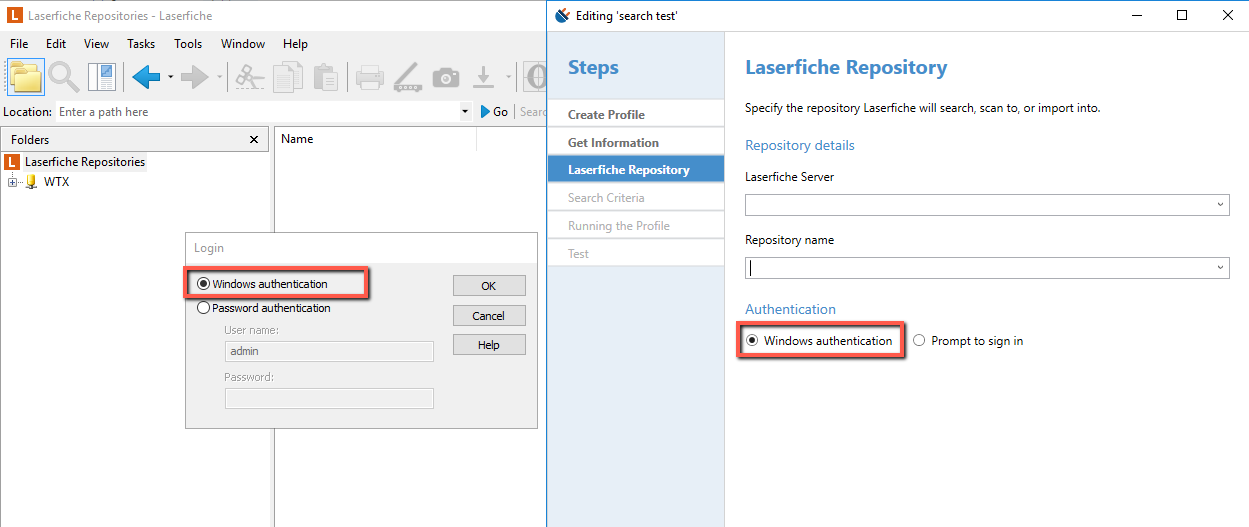Open the Forward history dropdown arrow
This screenshot has height=527, width=1249.
219,77
